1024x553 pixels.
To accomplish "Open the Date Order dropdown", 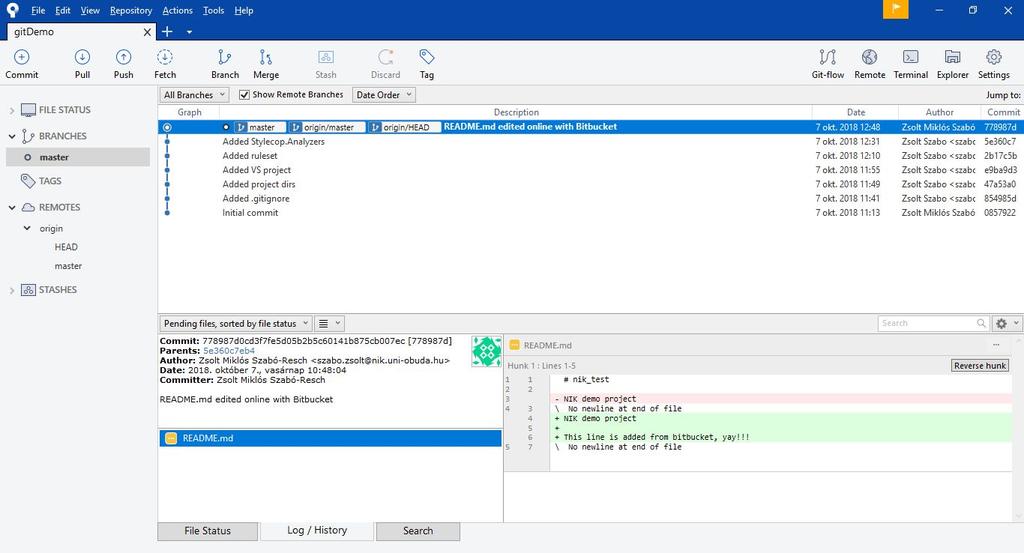I will pos(383,95).
